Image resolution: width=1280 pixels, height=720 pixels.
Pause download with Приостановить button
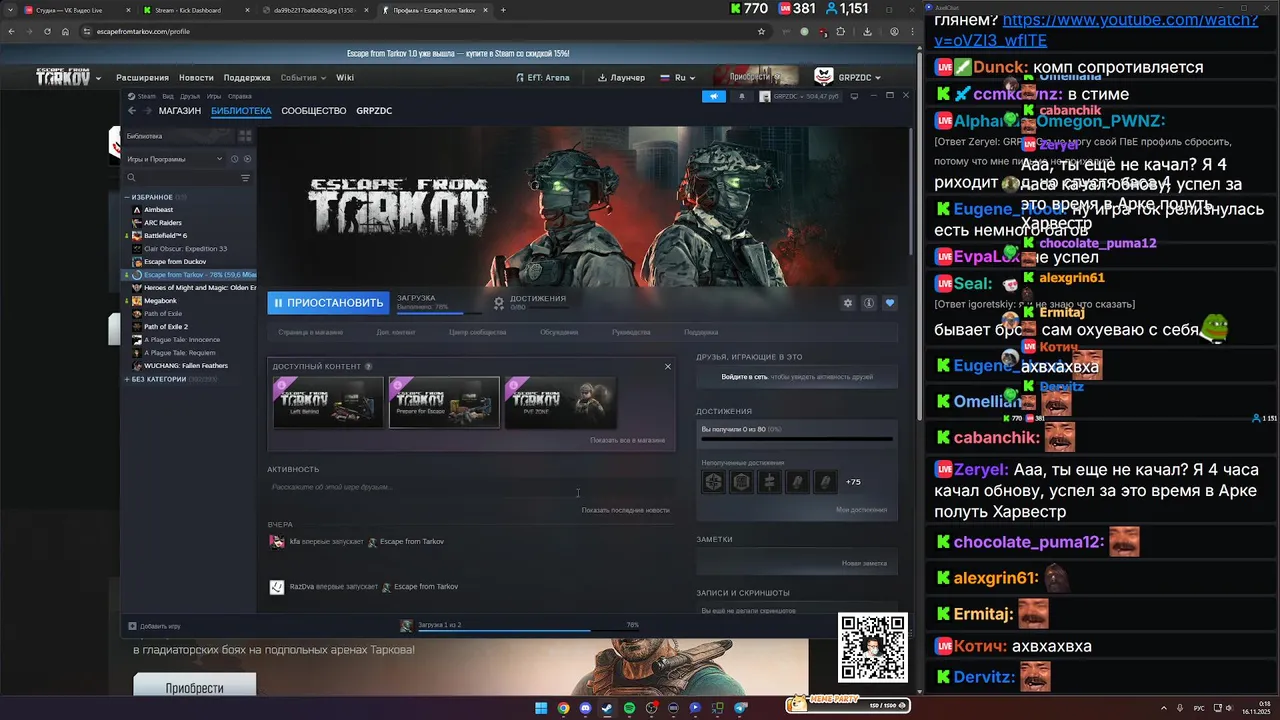[327, 303]
